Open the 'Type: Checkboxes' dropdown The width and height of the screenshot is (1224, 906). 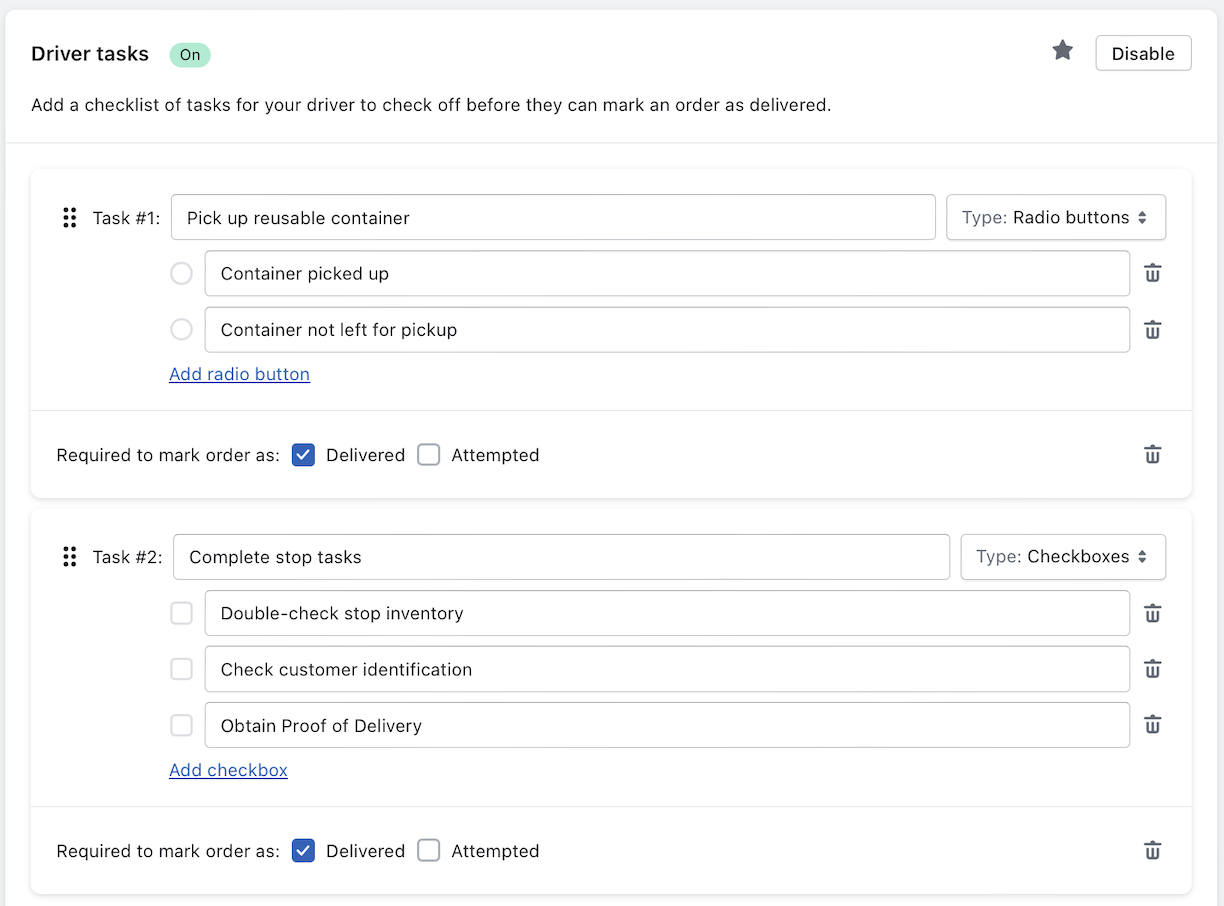tap(1063, 557)
